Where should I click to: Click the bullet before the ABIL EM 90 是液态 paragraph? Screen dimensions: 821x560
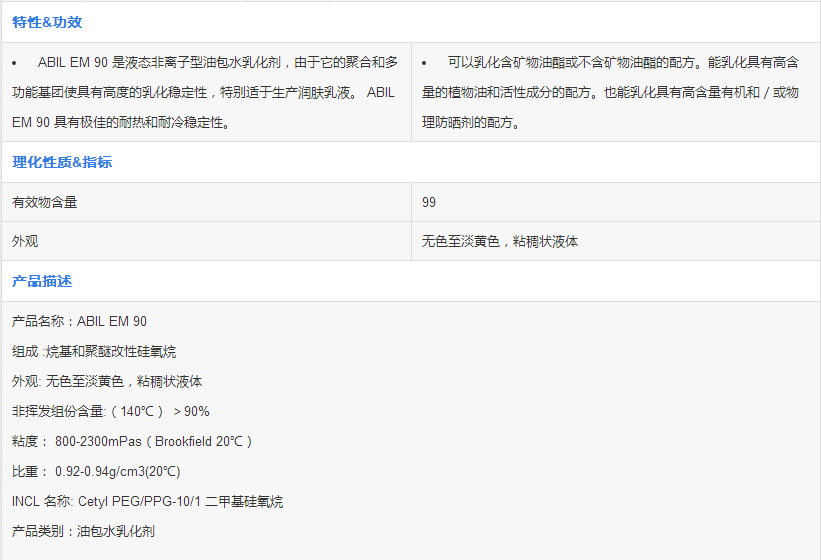point(15,62)
